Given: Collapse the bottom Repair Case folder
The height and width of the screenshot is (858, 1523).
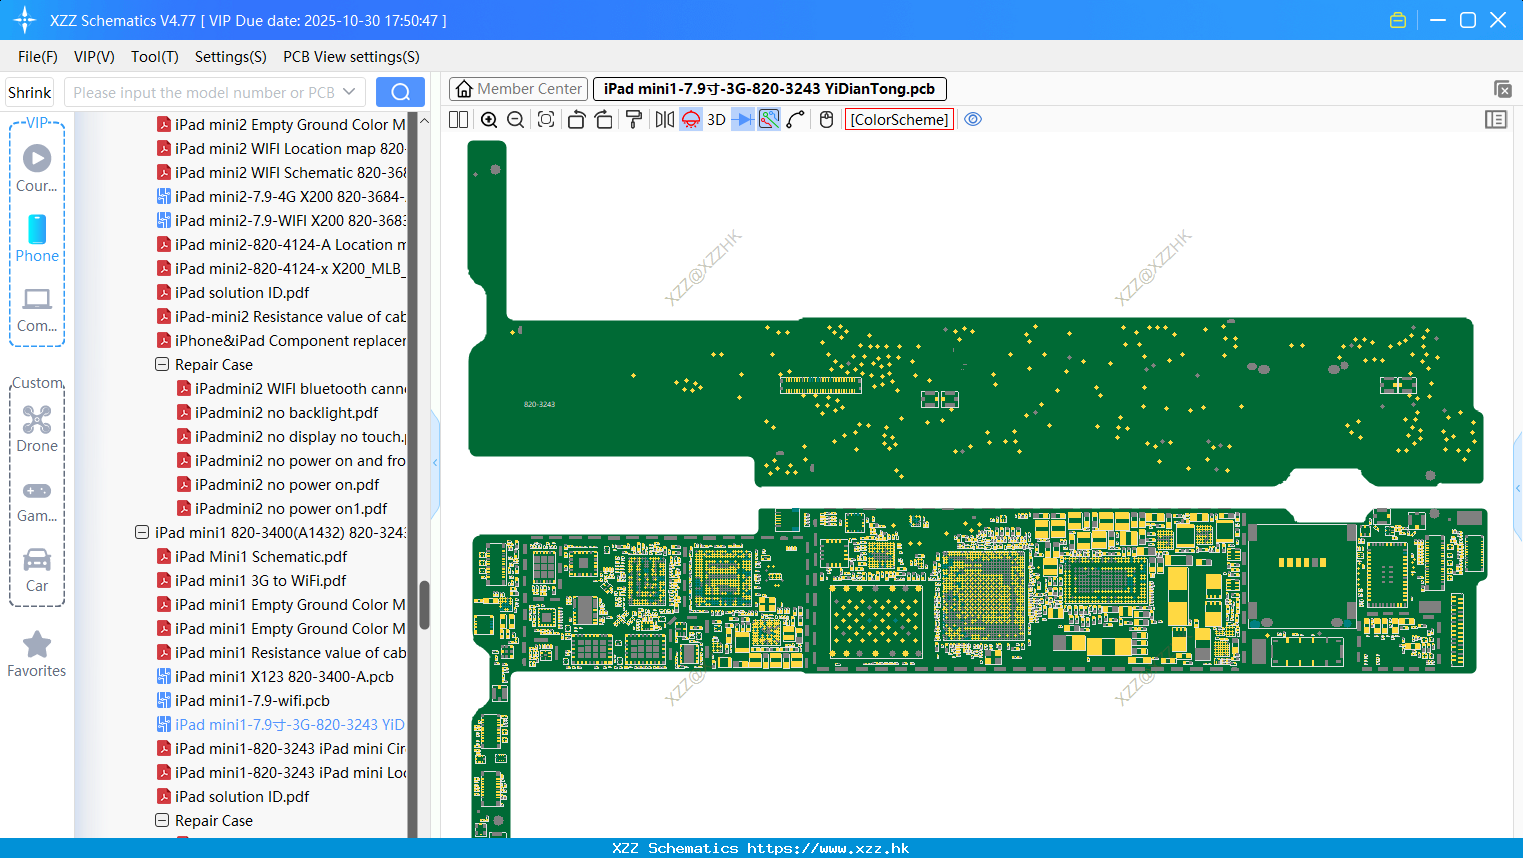Looking at the screenshot, I should click(162, 821).
